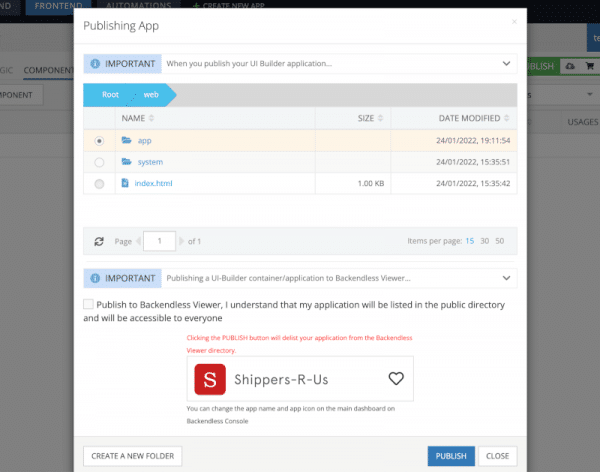Expand the first IMPORTANT notice about publishing

coord(506,64)
